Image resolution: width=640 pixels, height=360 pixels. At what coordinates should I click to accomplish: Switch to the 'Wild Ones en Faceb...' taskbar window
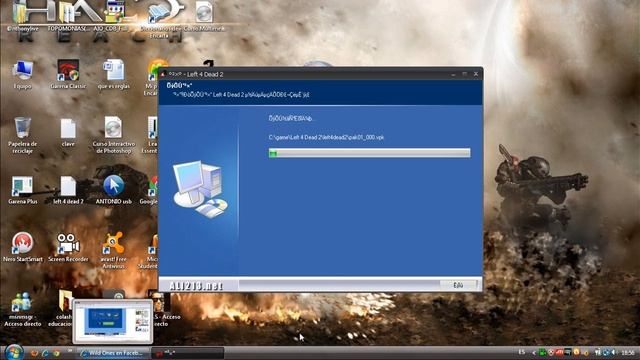click(x=113, y=353)
